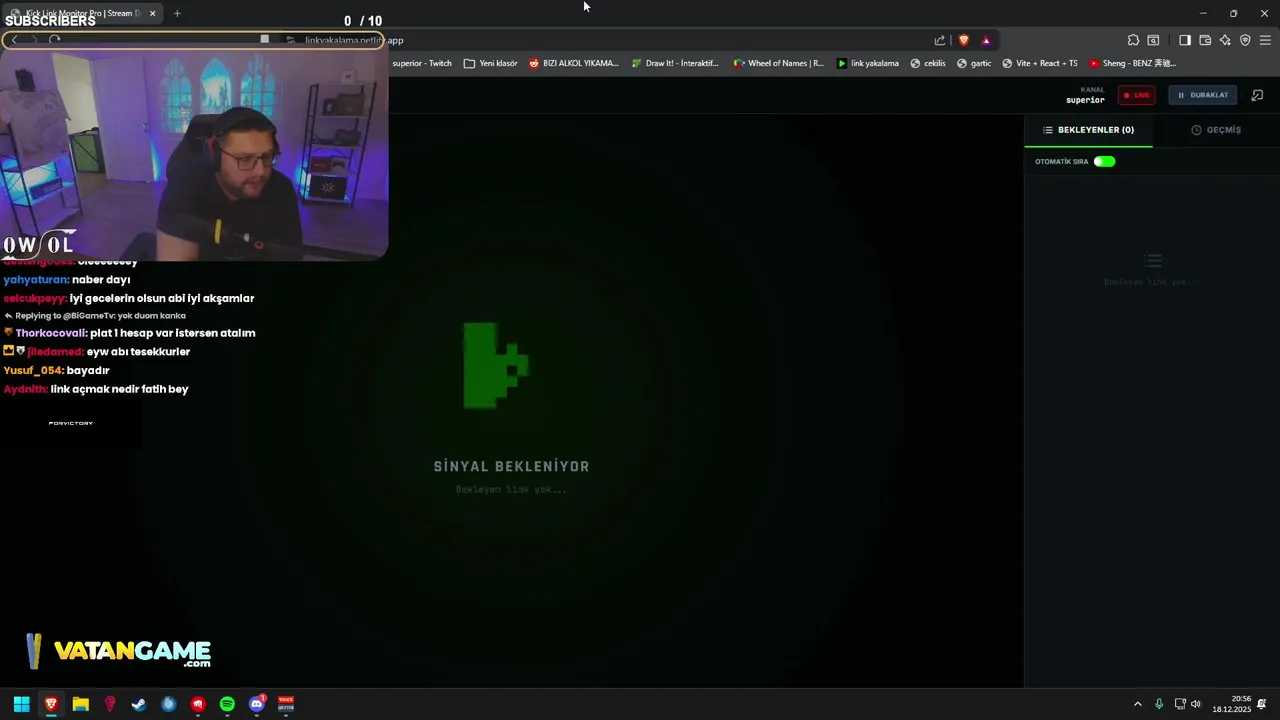Open the gartic bookmark
Screen dimensions: 1280x720
pos(974,63)
